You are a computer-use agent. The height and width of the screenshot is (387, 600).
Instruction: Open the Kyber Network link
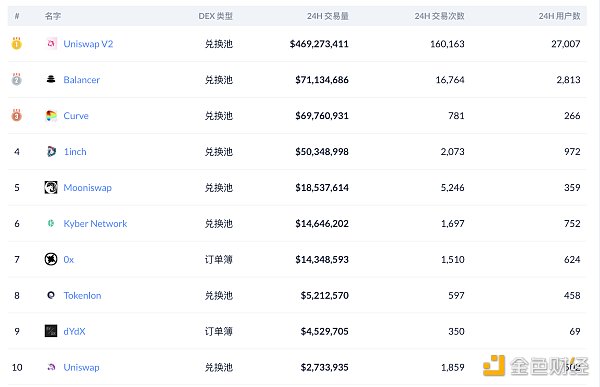point(95,224)
